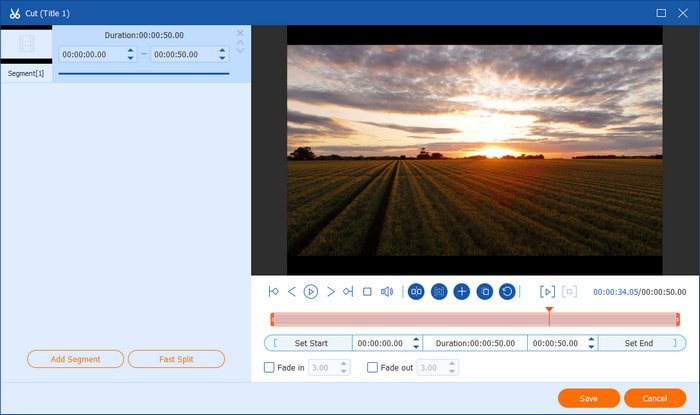Decrease the Segment[1] start time

130,58
